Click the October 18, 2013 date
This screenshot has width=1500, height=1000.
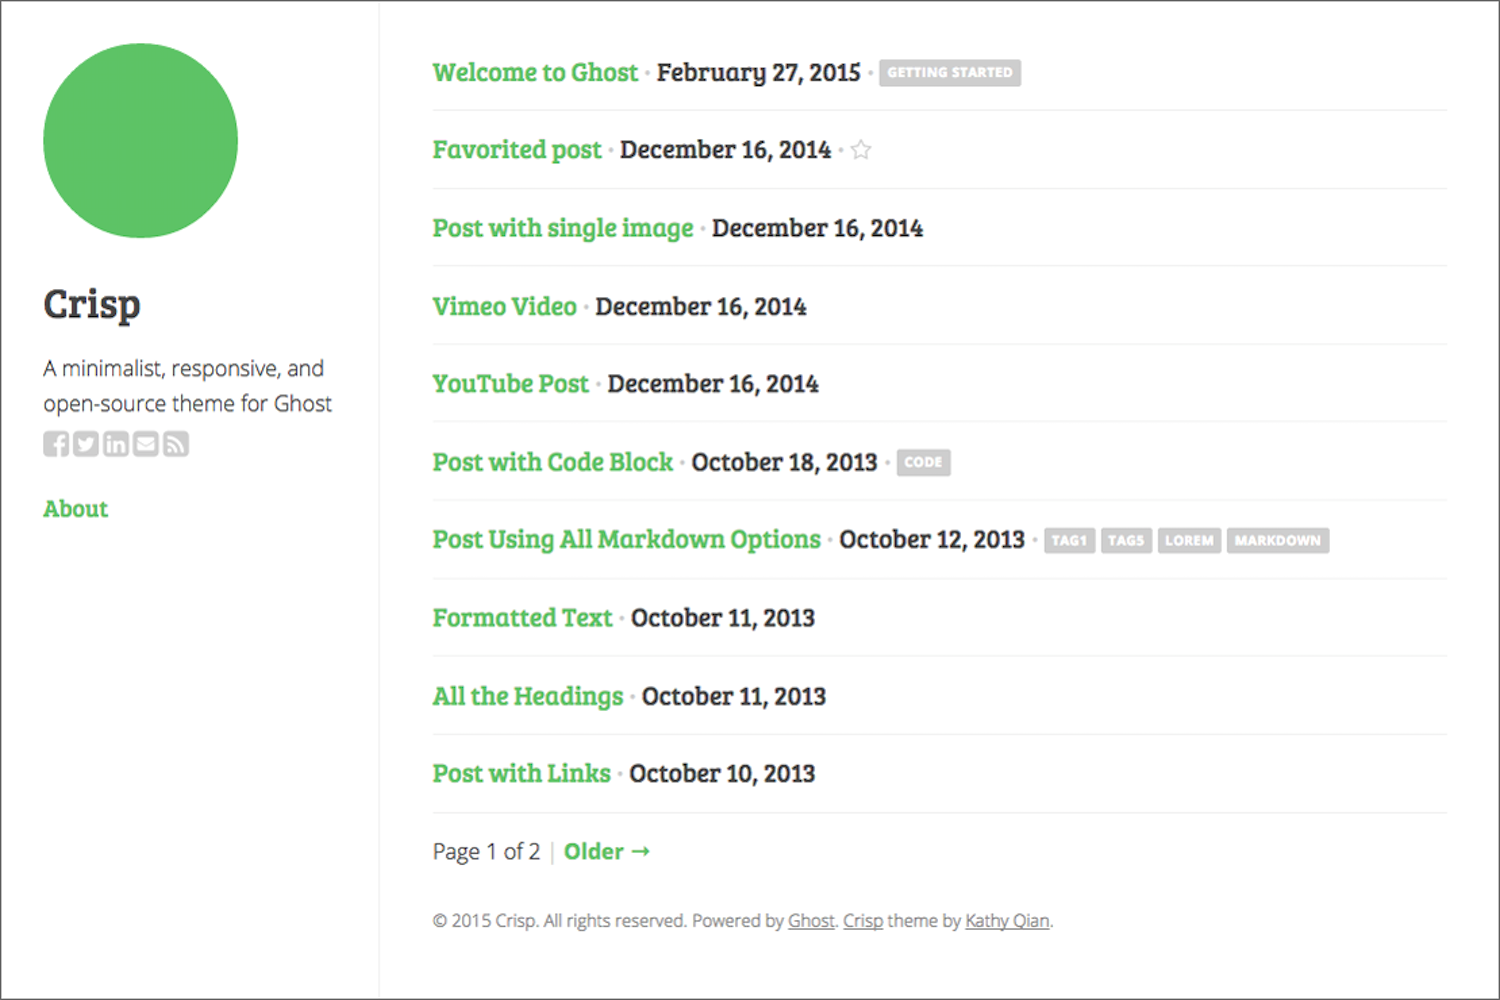[x=784, y=462]
